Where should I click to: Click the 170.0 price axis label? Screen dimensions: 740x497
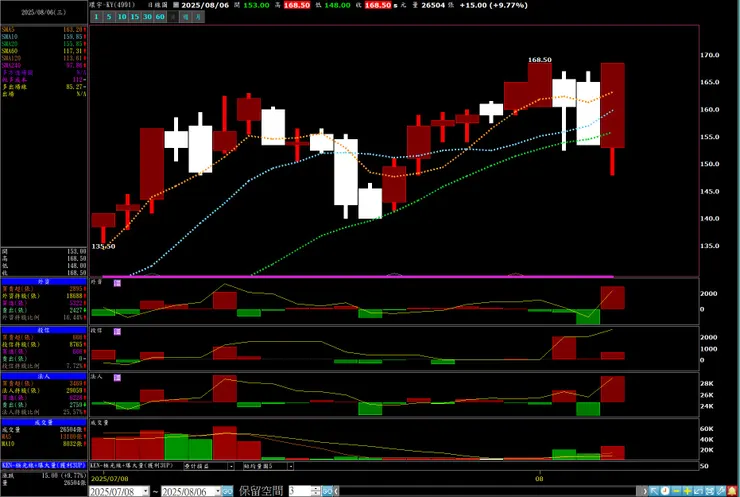[710, 55]
